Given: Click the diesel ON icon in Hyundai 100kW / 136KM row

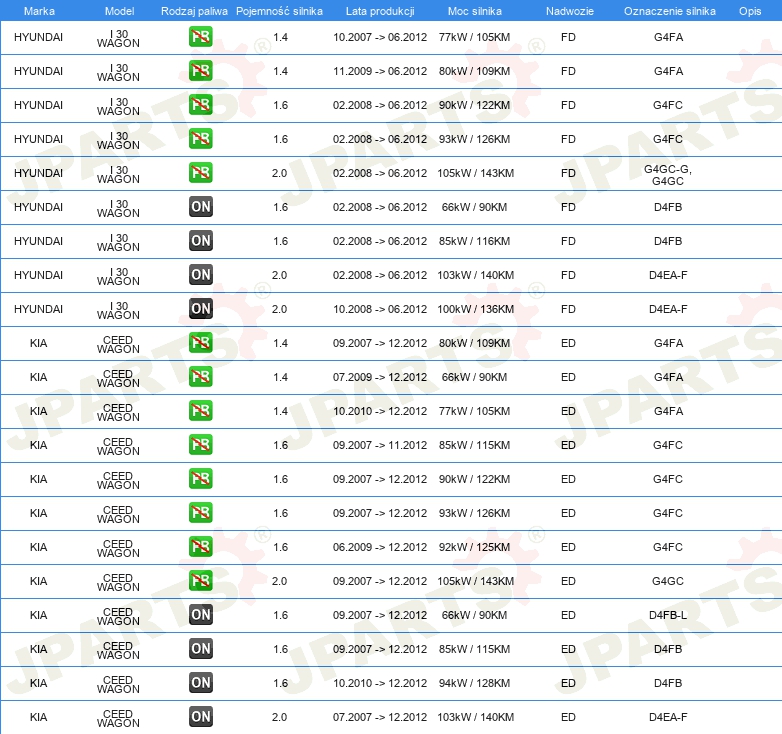Looking at the screenshot, I should coord(200,309).
